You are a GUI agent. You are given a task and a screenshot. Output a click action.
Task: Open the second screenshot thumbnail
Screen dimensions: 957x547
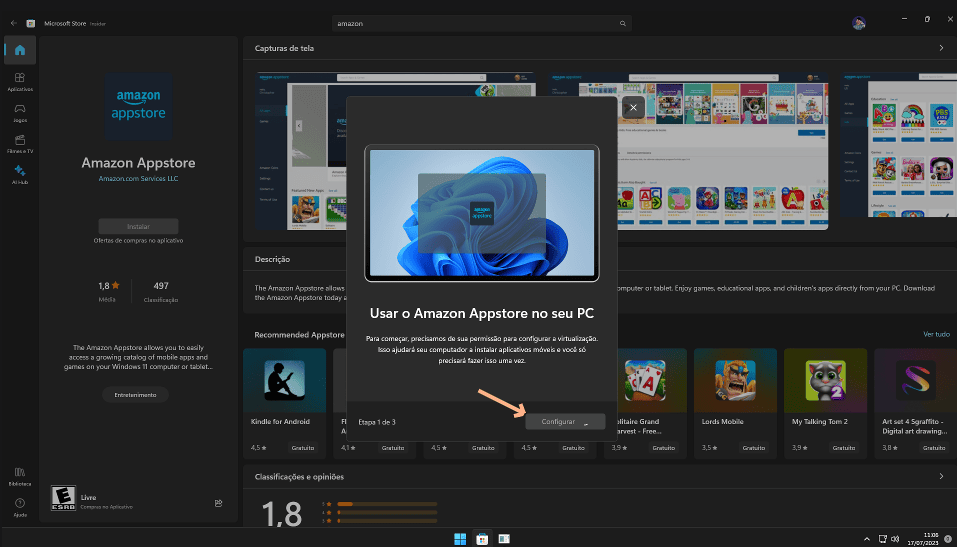tap(688, 151)
